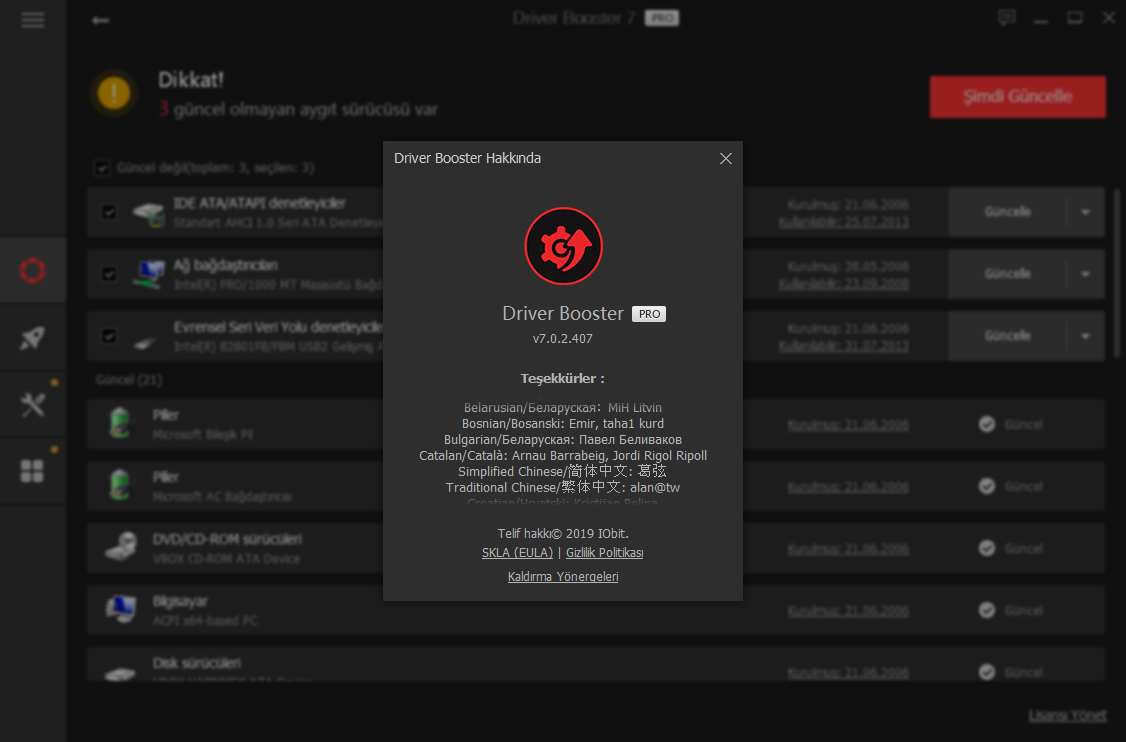Click the Disk sürücüleri drive icon

(120, 674)
